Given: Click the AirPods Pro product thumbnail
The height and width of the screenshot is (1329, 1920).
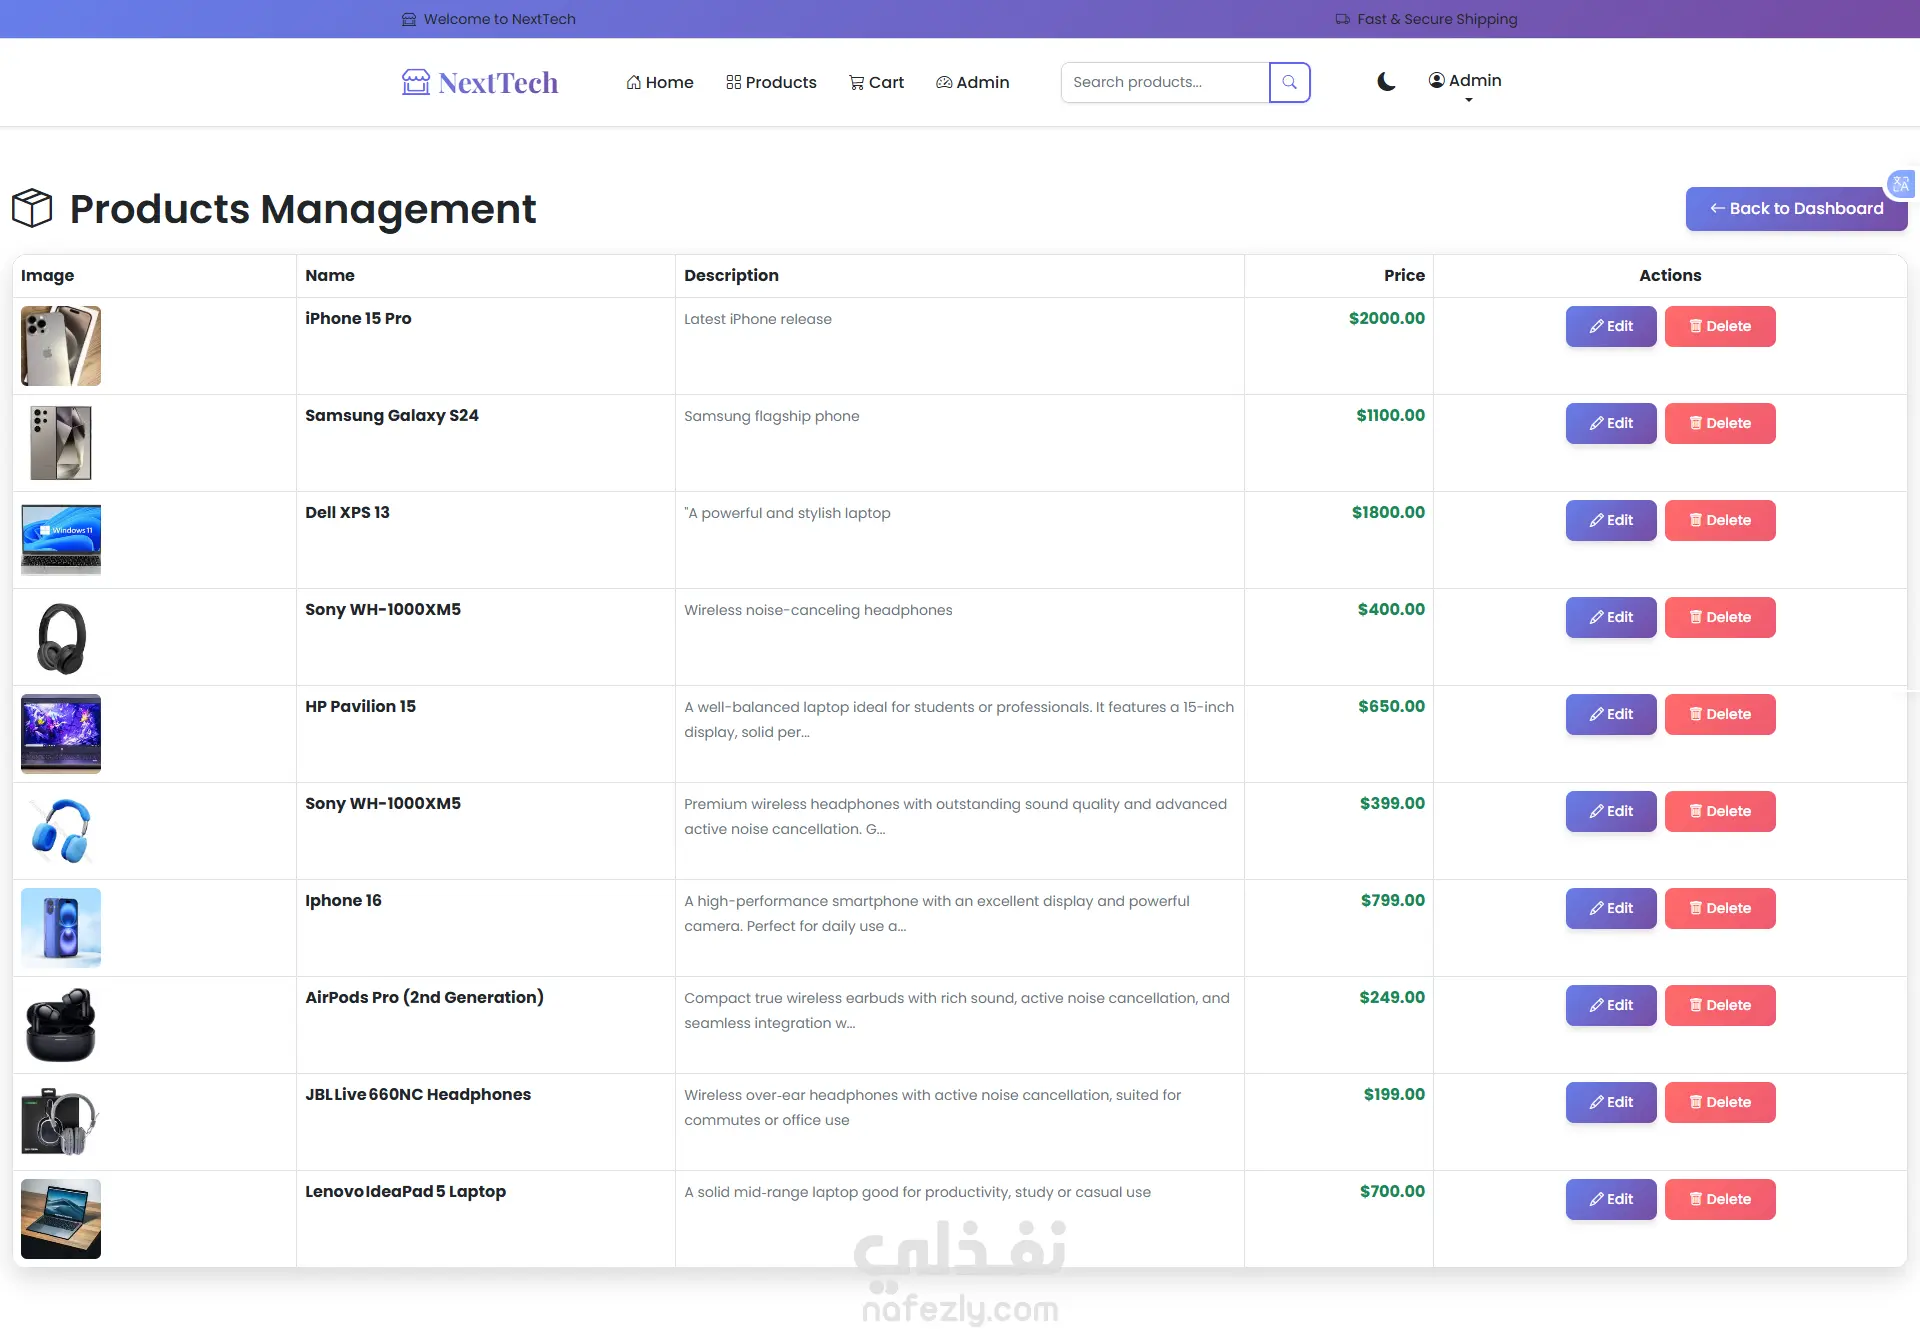Looking at the screenshot, I should [x=61, y=1024].
